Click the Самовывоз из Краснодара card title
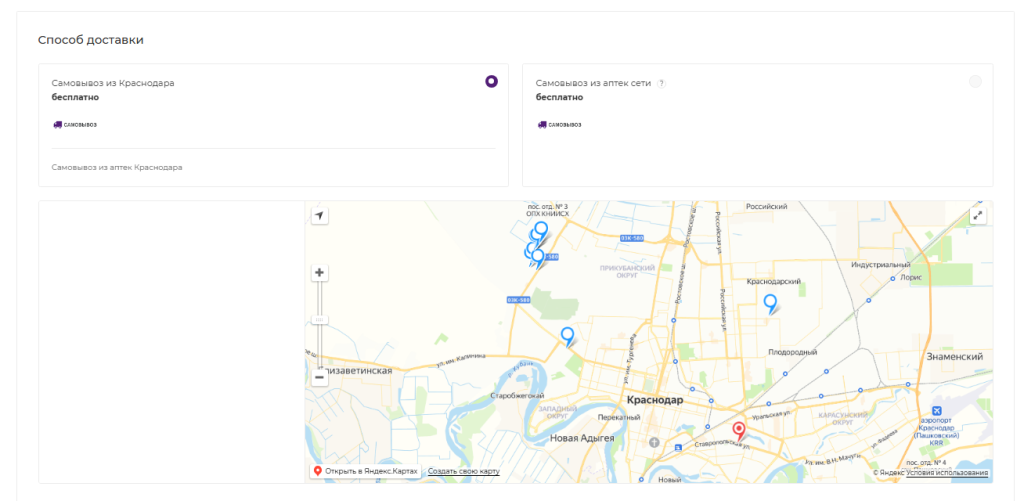Screen dimensions: 1024x501 pyautogui.click(x=113, y=83)
